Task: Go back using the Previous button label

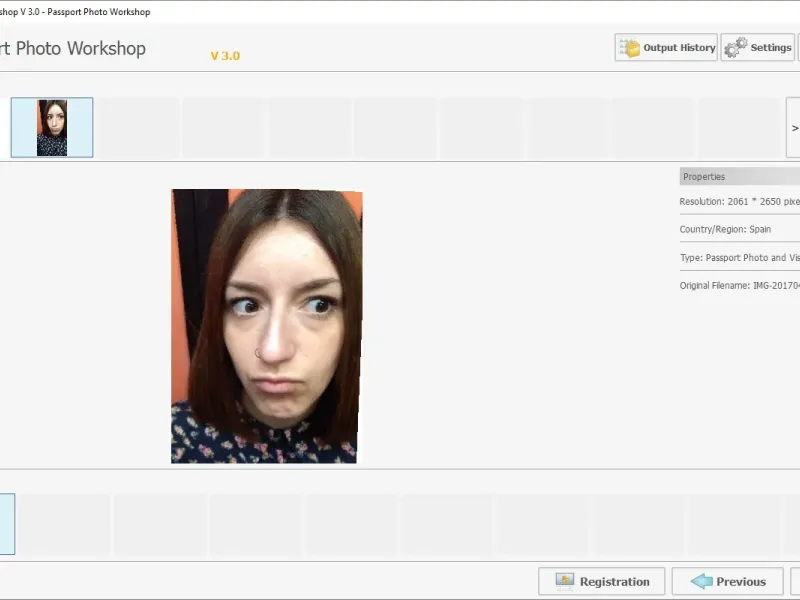Action: click(741, 582)
